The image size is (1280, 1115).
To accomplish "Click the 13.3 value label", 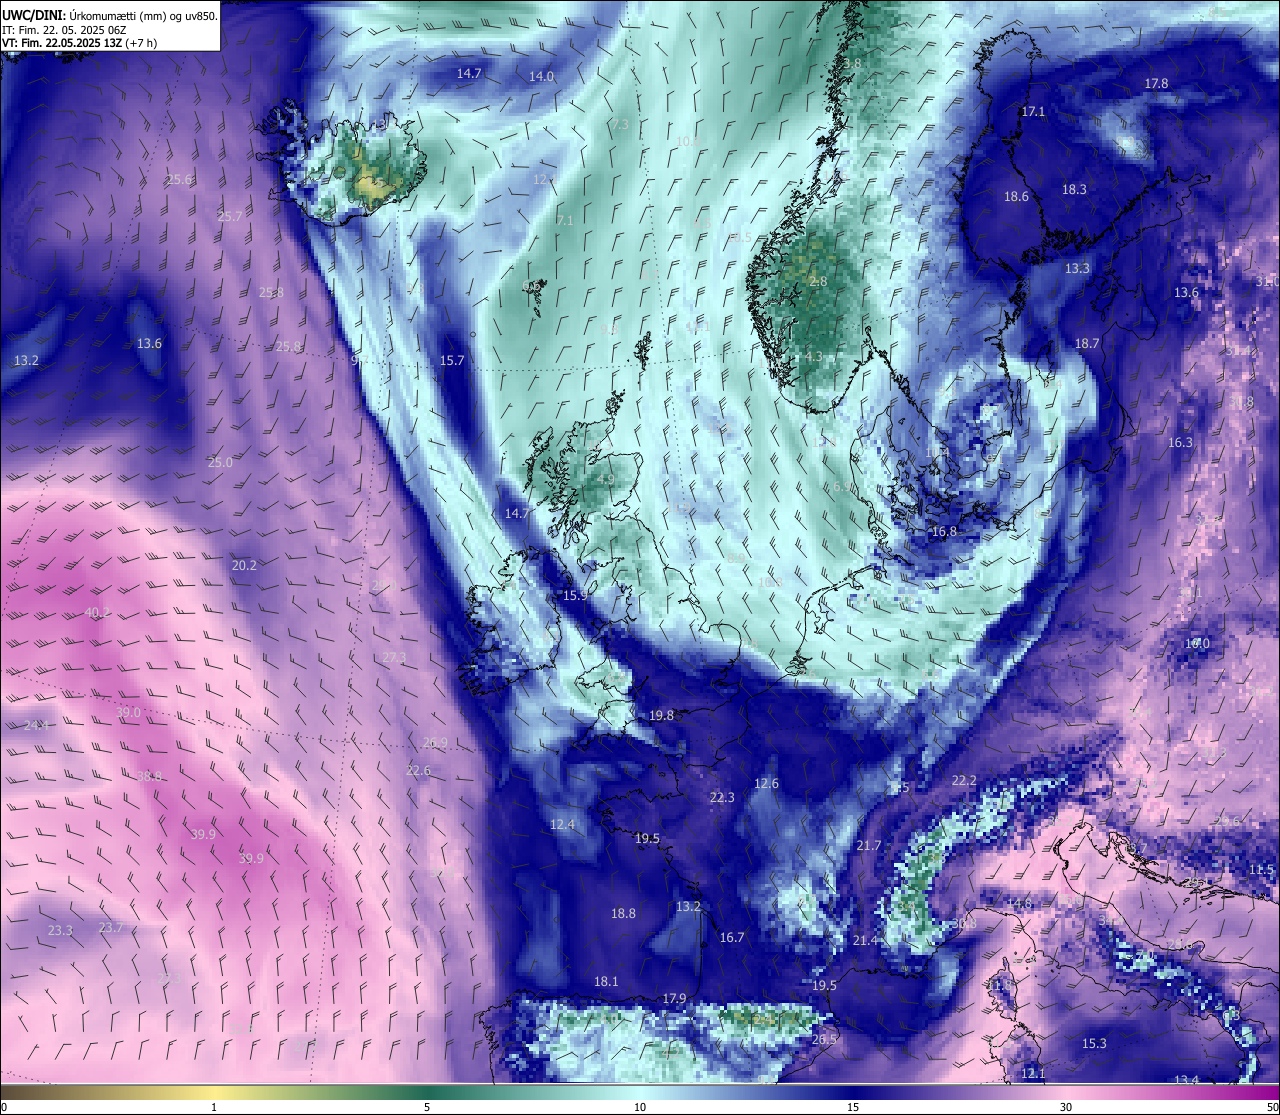I will click(1077, 269).
